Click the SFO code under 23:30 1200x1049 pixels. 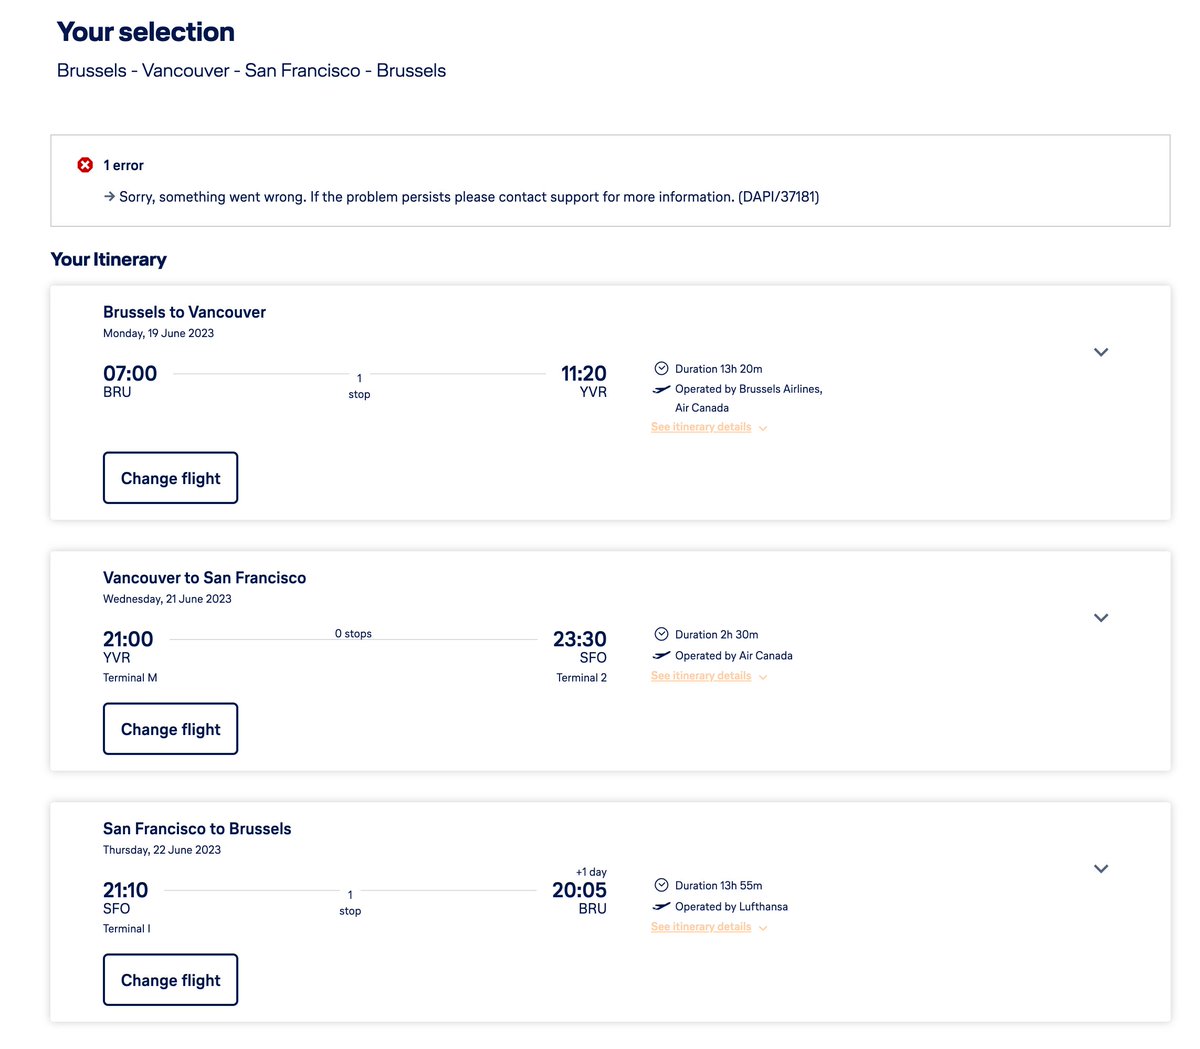593,658
